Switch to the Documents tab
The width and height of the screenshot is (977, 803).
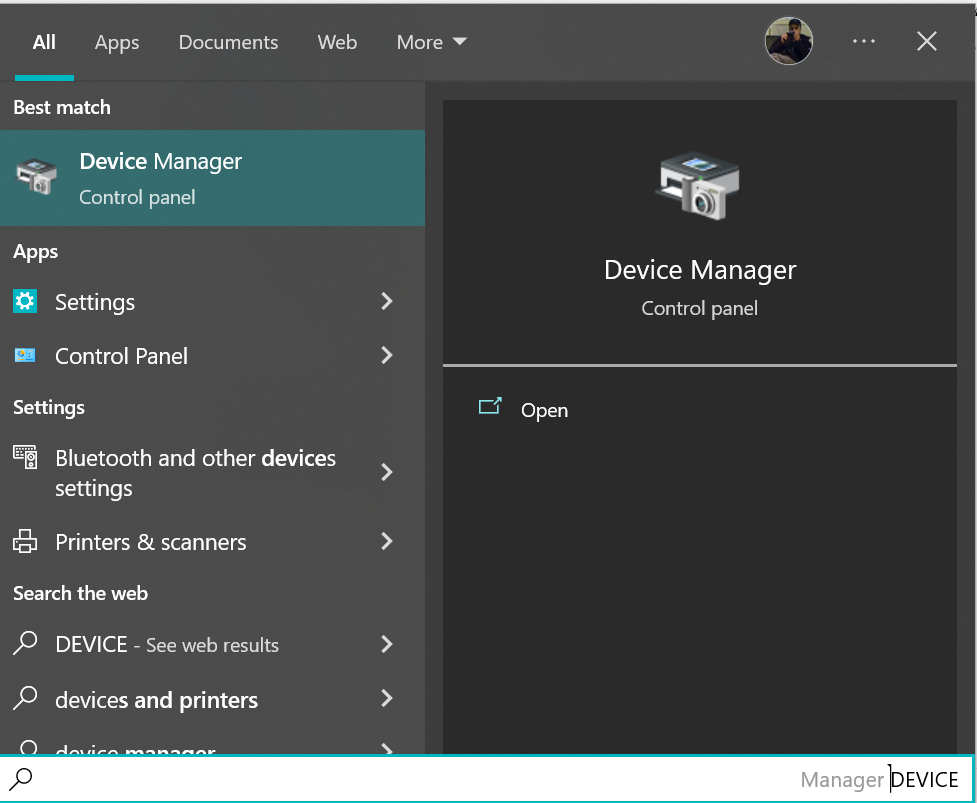[x=228, y=42]
